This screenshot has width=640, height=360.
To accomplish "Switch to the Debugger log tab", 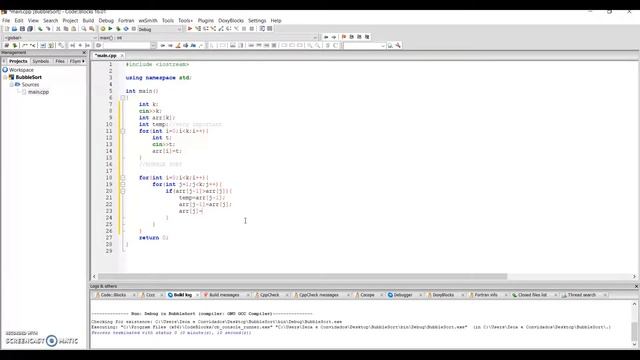I will (402, 295).
